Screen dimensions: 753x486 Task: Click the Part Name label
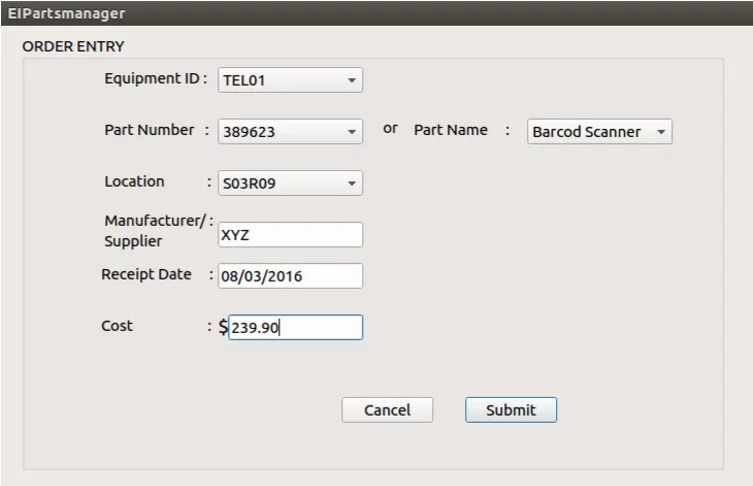pyautogui.click(x=450, y=130)
